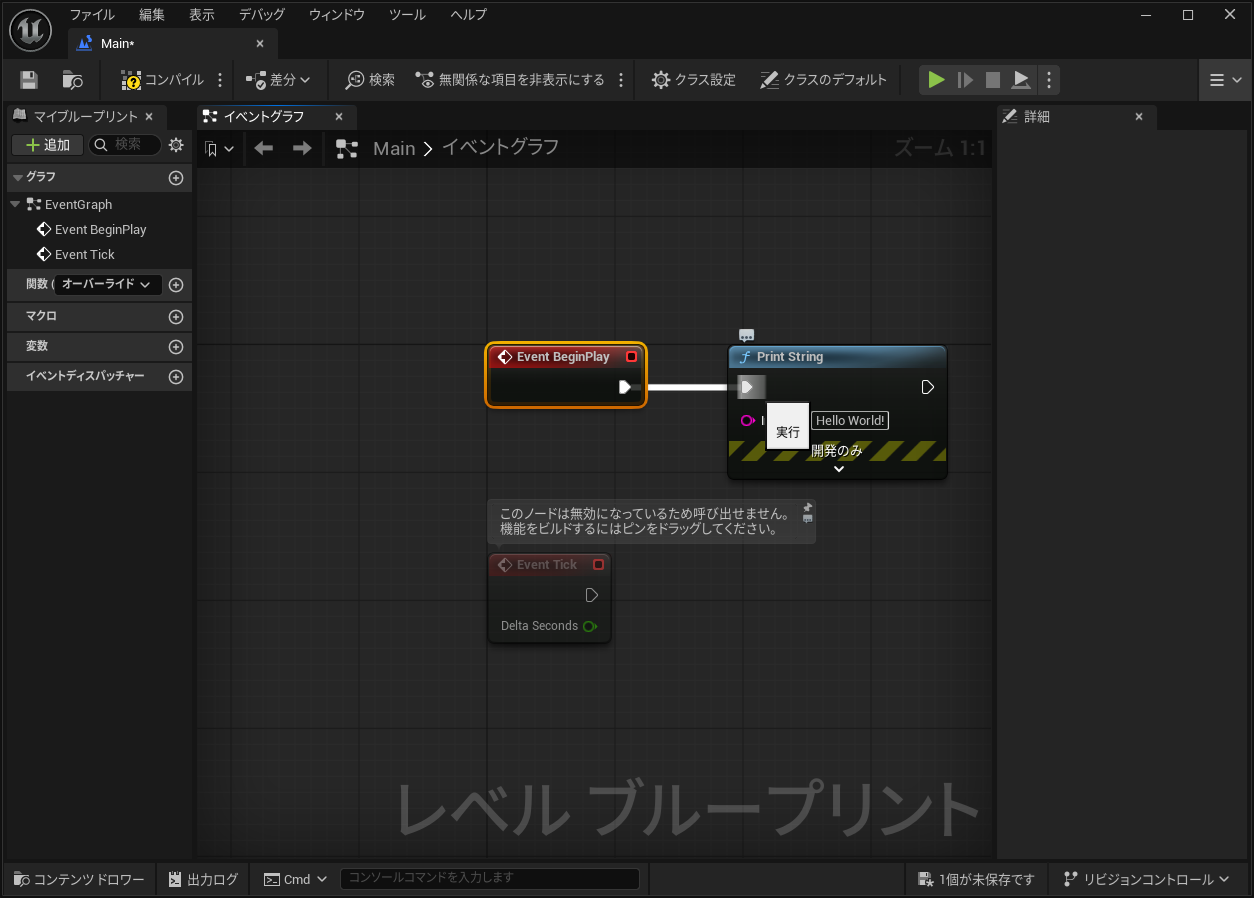
Task: Click the Main breadcrumb link
Action: (394, 148)
